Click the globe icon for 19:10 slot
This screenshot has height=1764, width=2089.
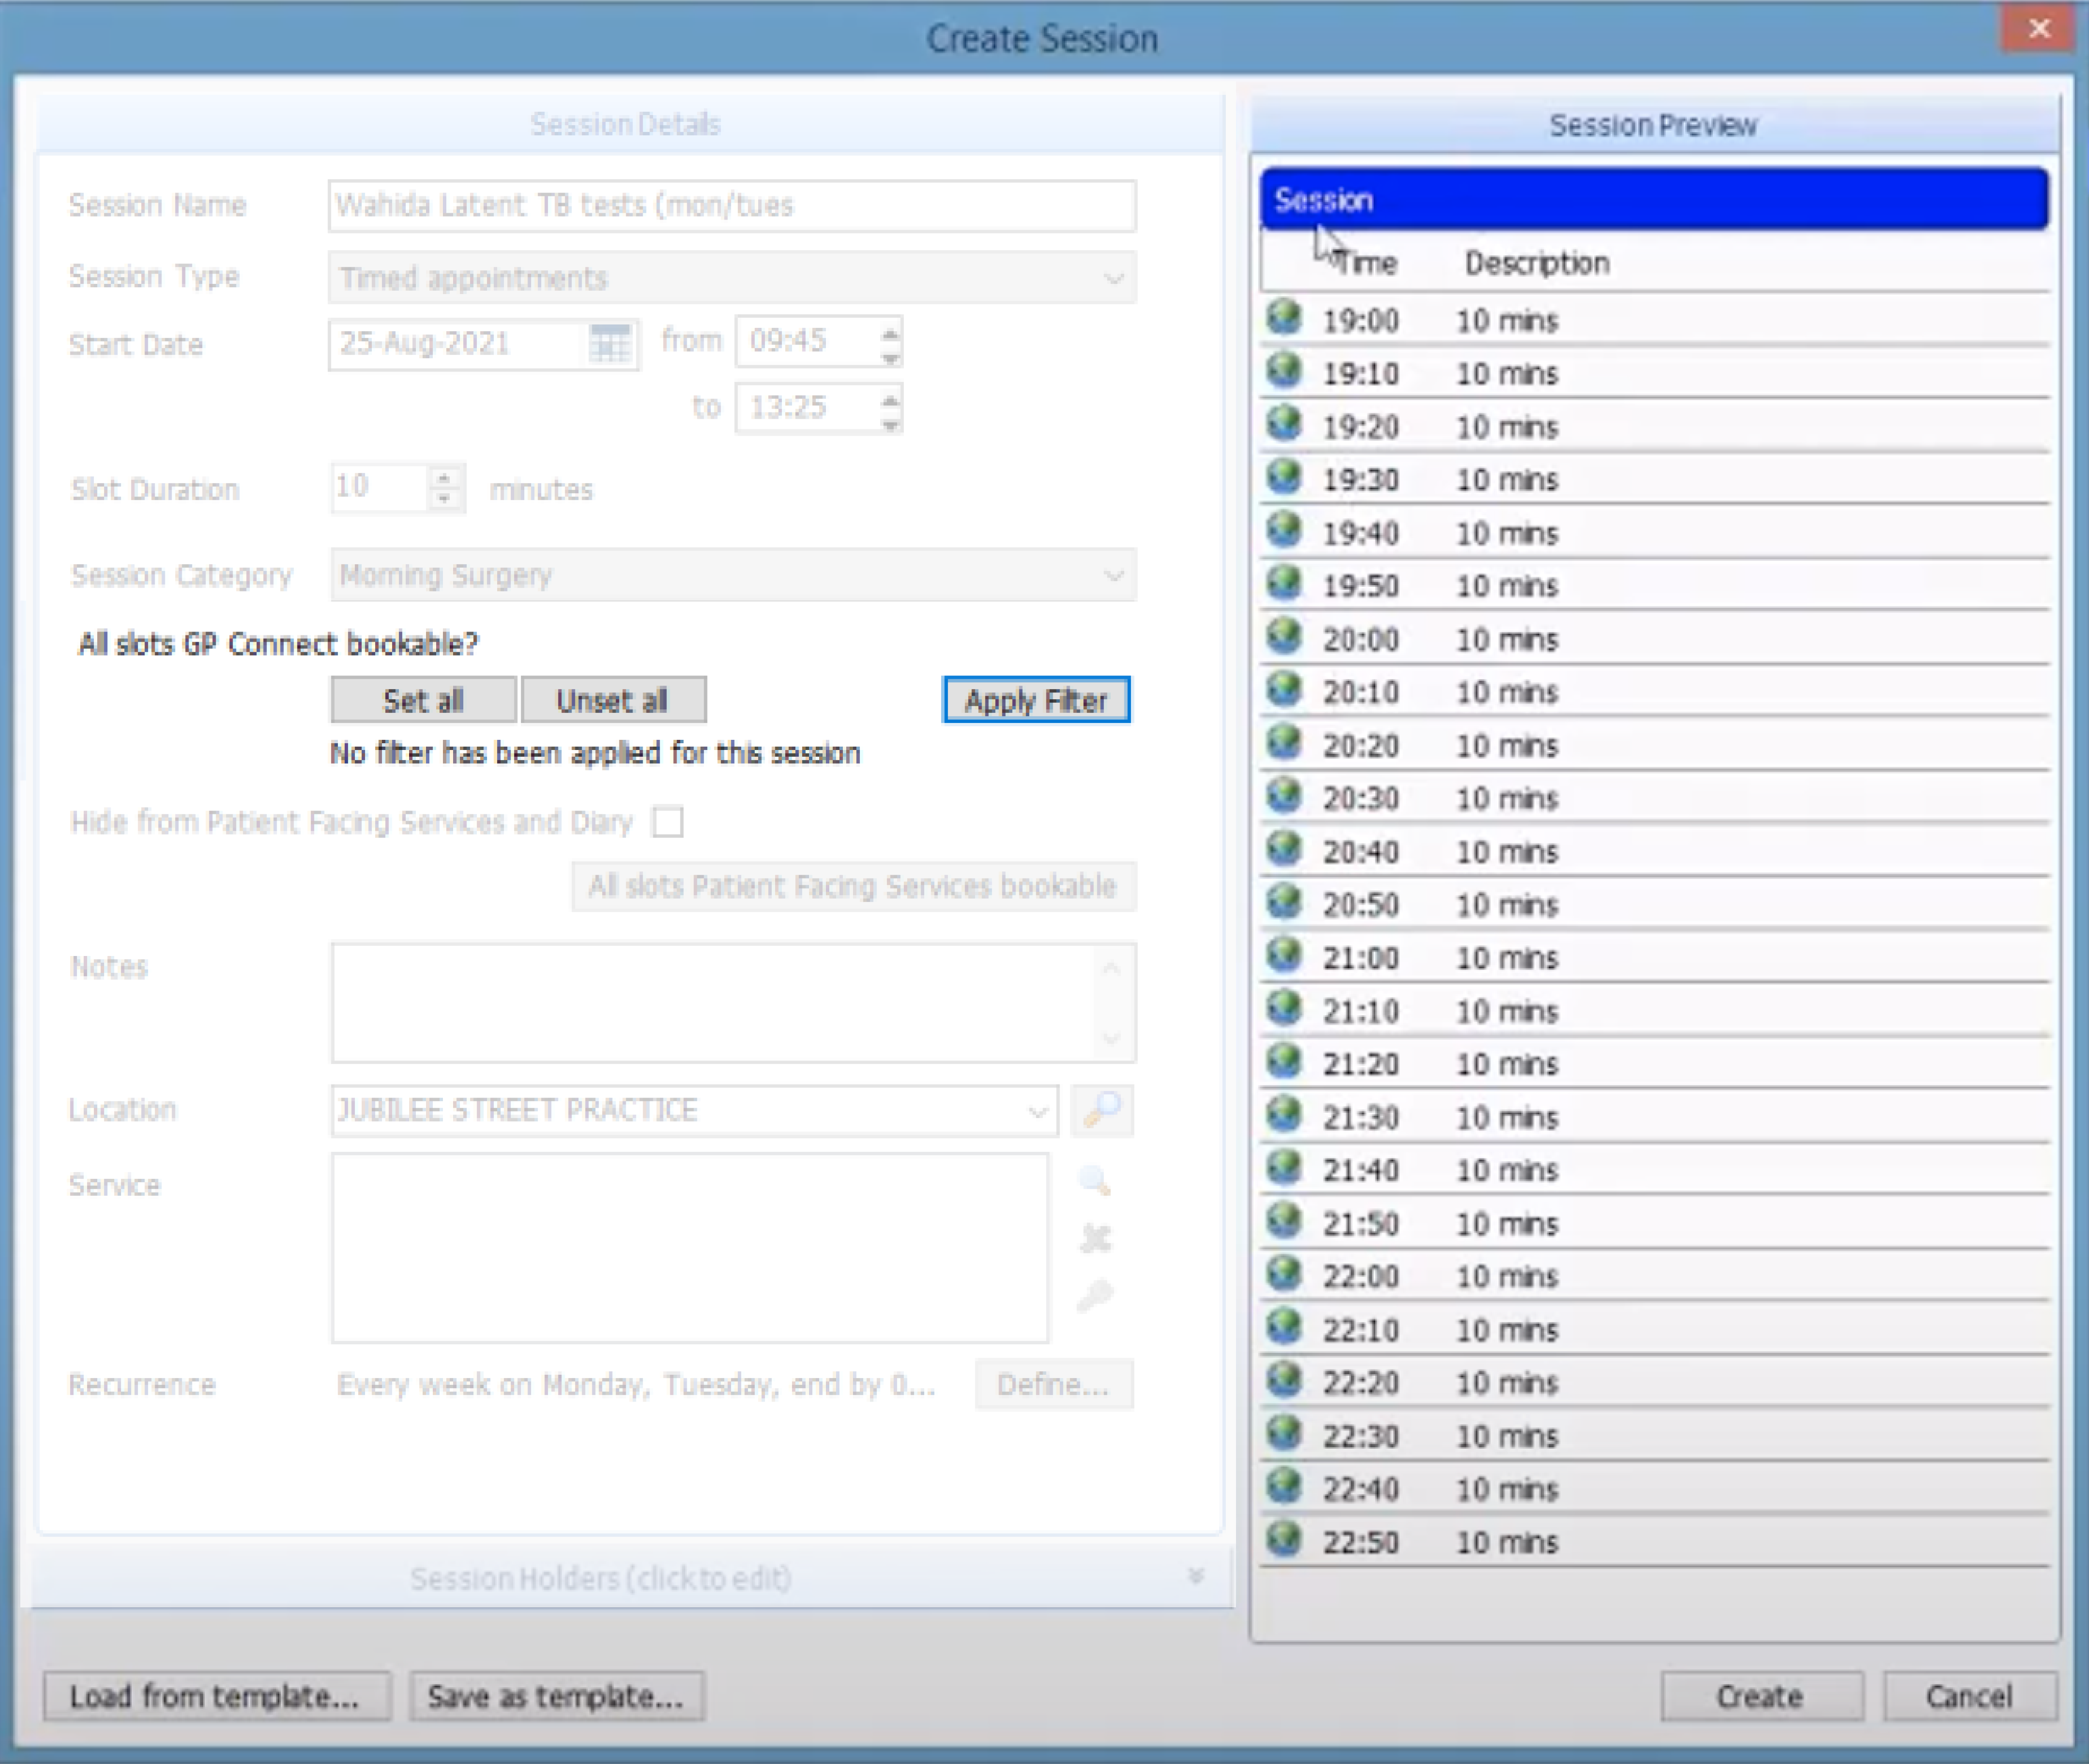pos(1283,371)
